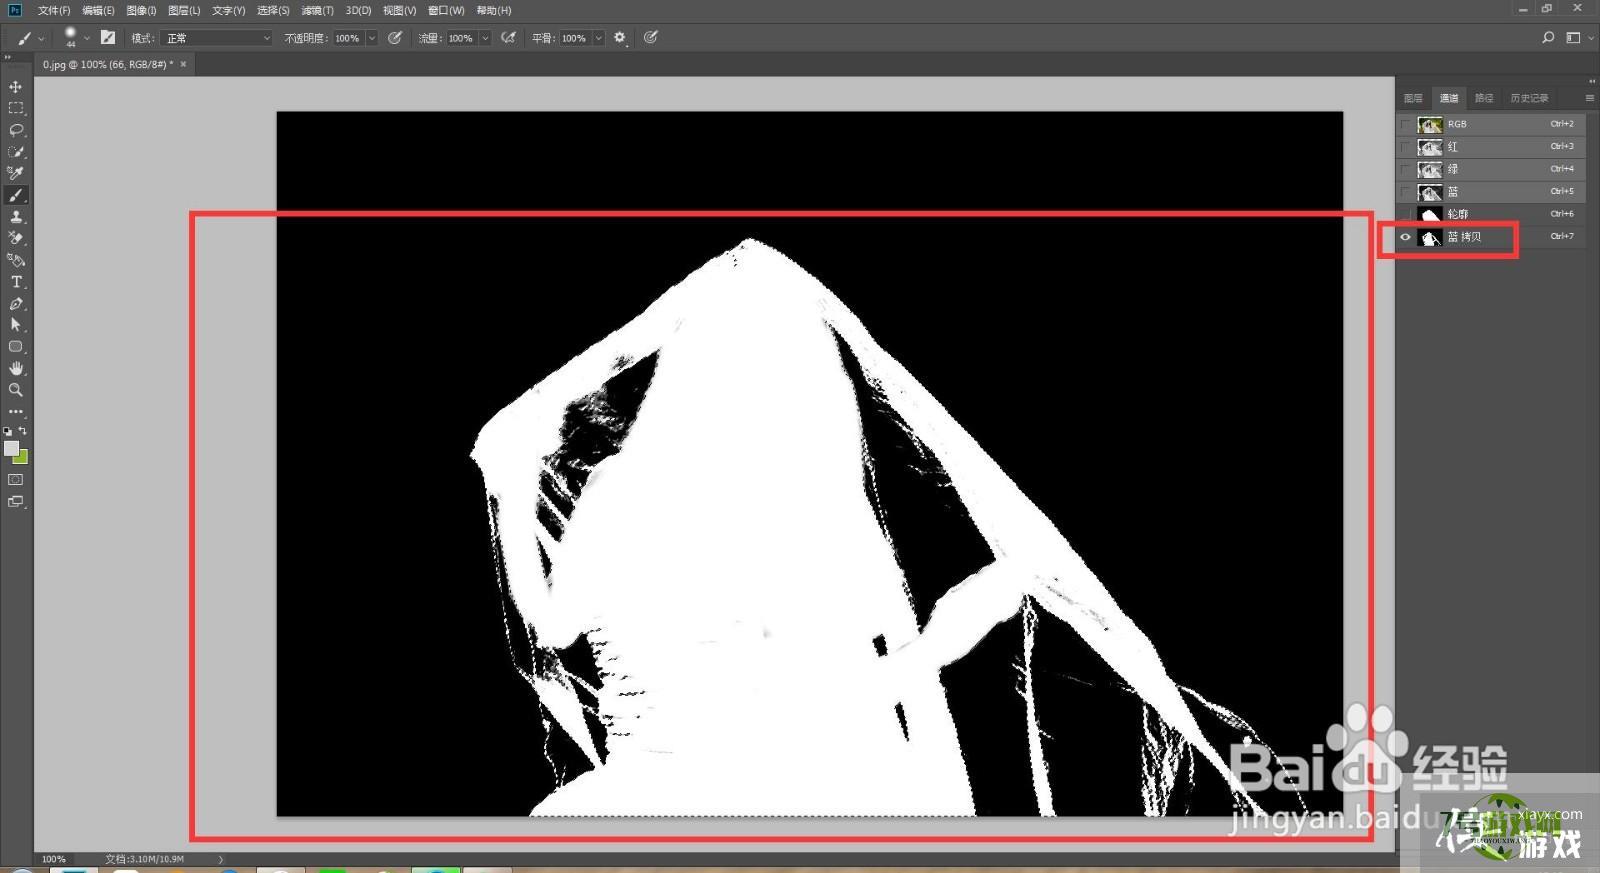The image size is (1600, 873).
Task: Enable airbrush build-up effects
Action: [508, 38]
